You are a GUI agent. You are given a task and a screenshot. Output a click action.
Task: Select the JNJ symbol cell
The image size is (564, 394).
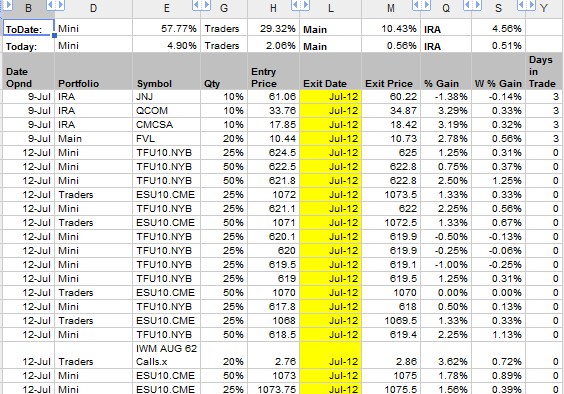click(167, 97)
